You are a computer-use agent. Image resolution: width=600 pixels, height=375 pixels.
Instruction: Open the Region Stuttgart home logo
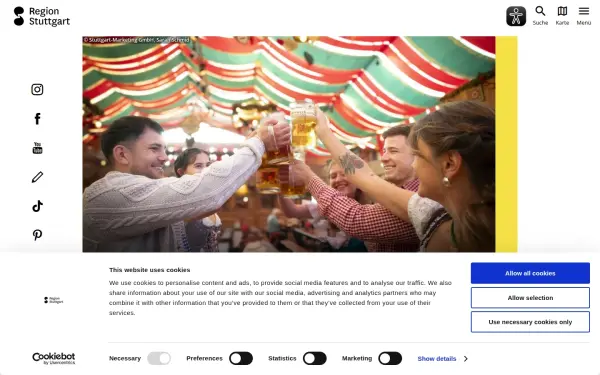(x=42, y=16)
